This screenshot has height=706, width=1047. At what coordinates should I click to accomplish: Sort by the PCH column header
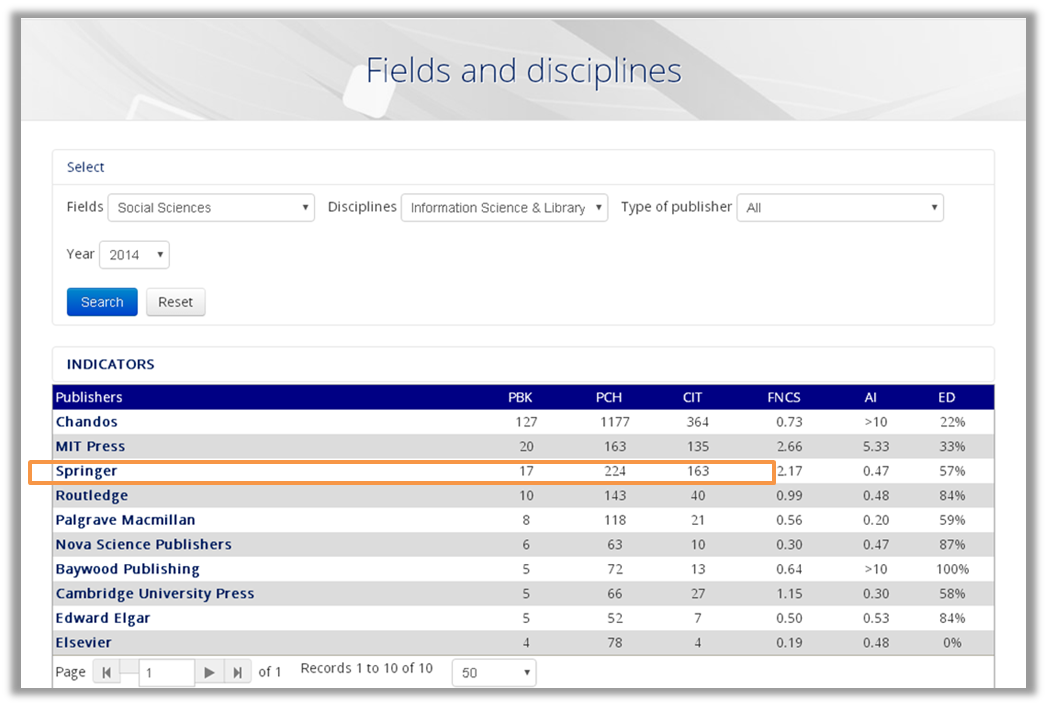coord(609,397)
